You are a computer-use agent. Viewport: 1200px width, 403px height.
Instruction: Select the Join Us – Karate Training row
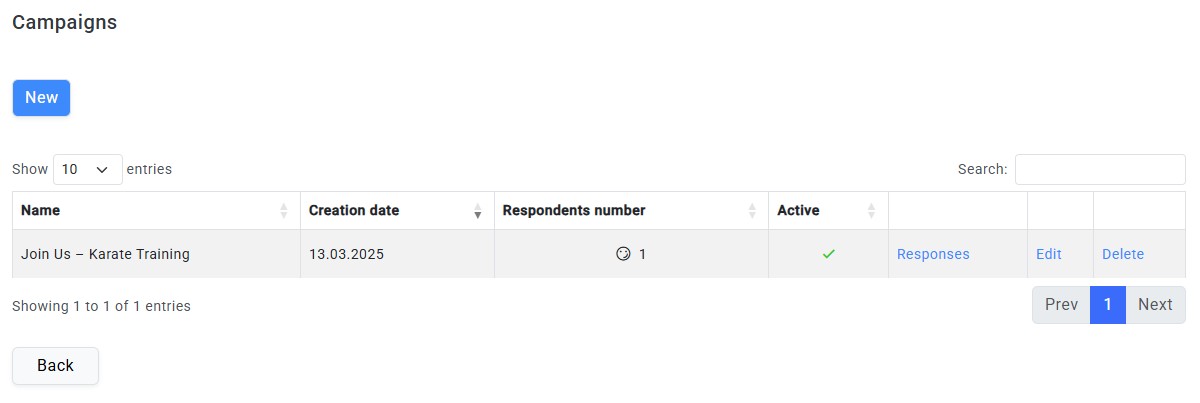599,254
